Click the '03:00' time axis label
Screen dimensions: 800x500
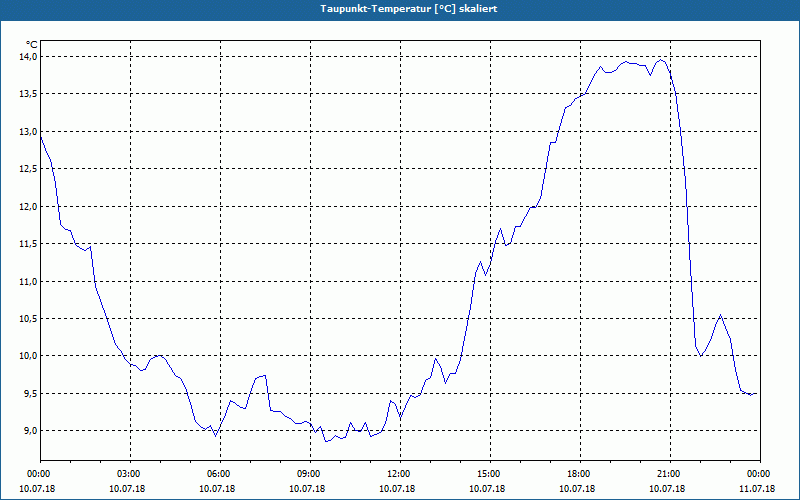128,474
